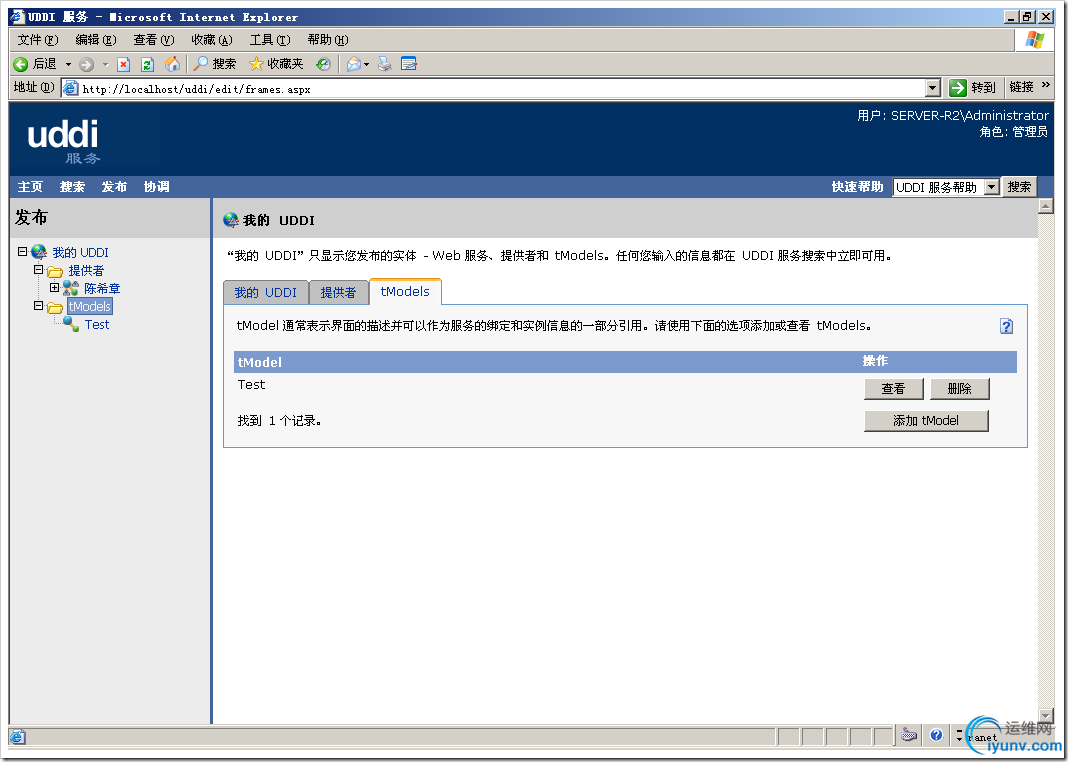Open Favorites (收藏夹) star button
The image size is (1068, 762).
276,64
